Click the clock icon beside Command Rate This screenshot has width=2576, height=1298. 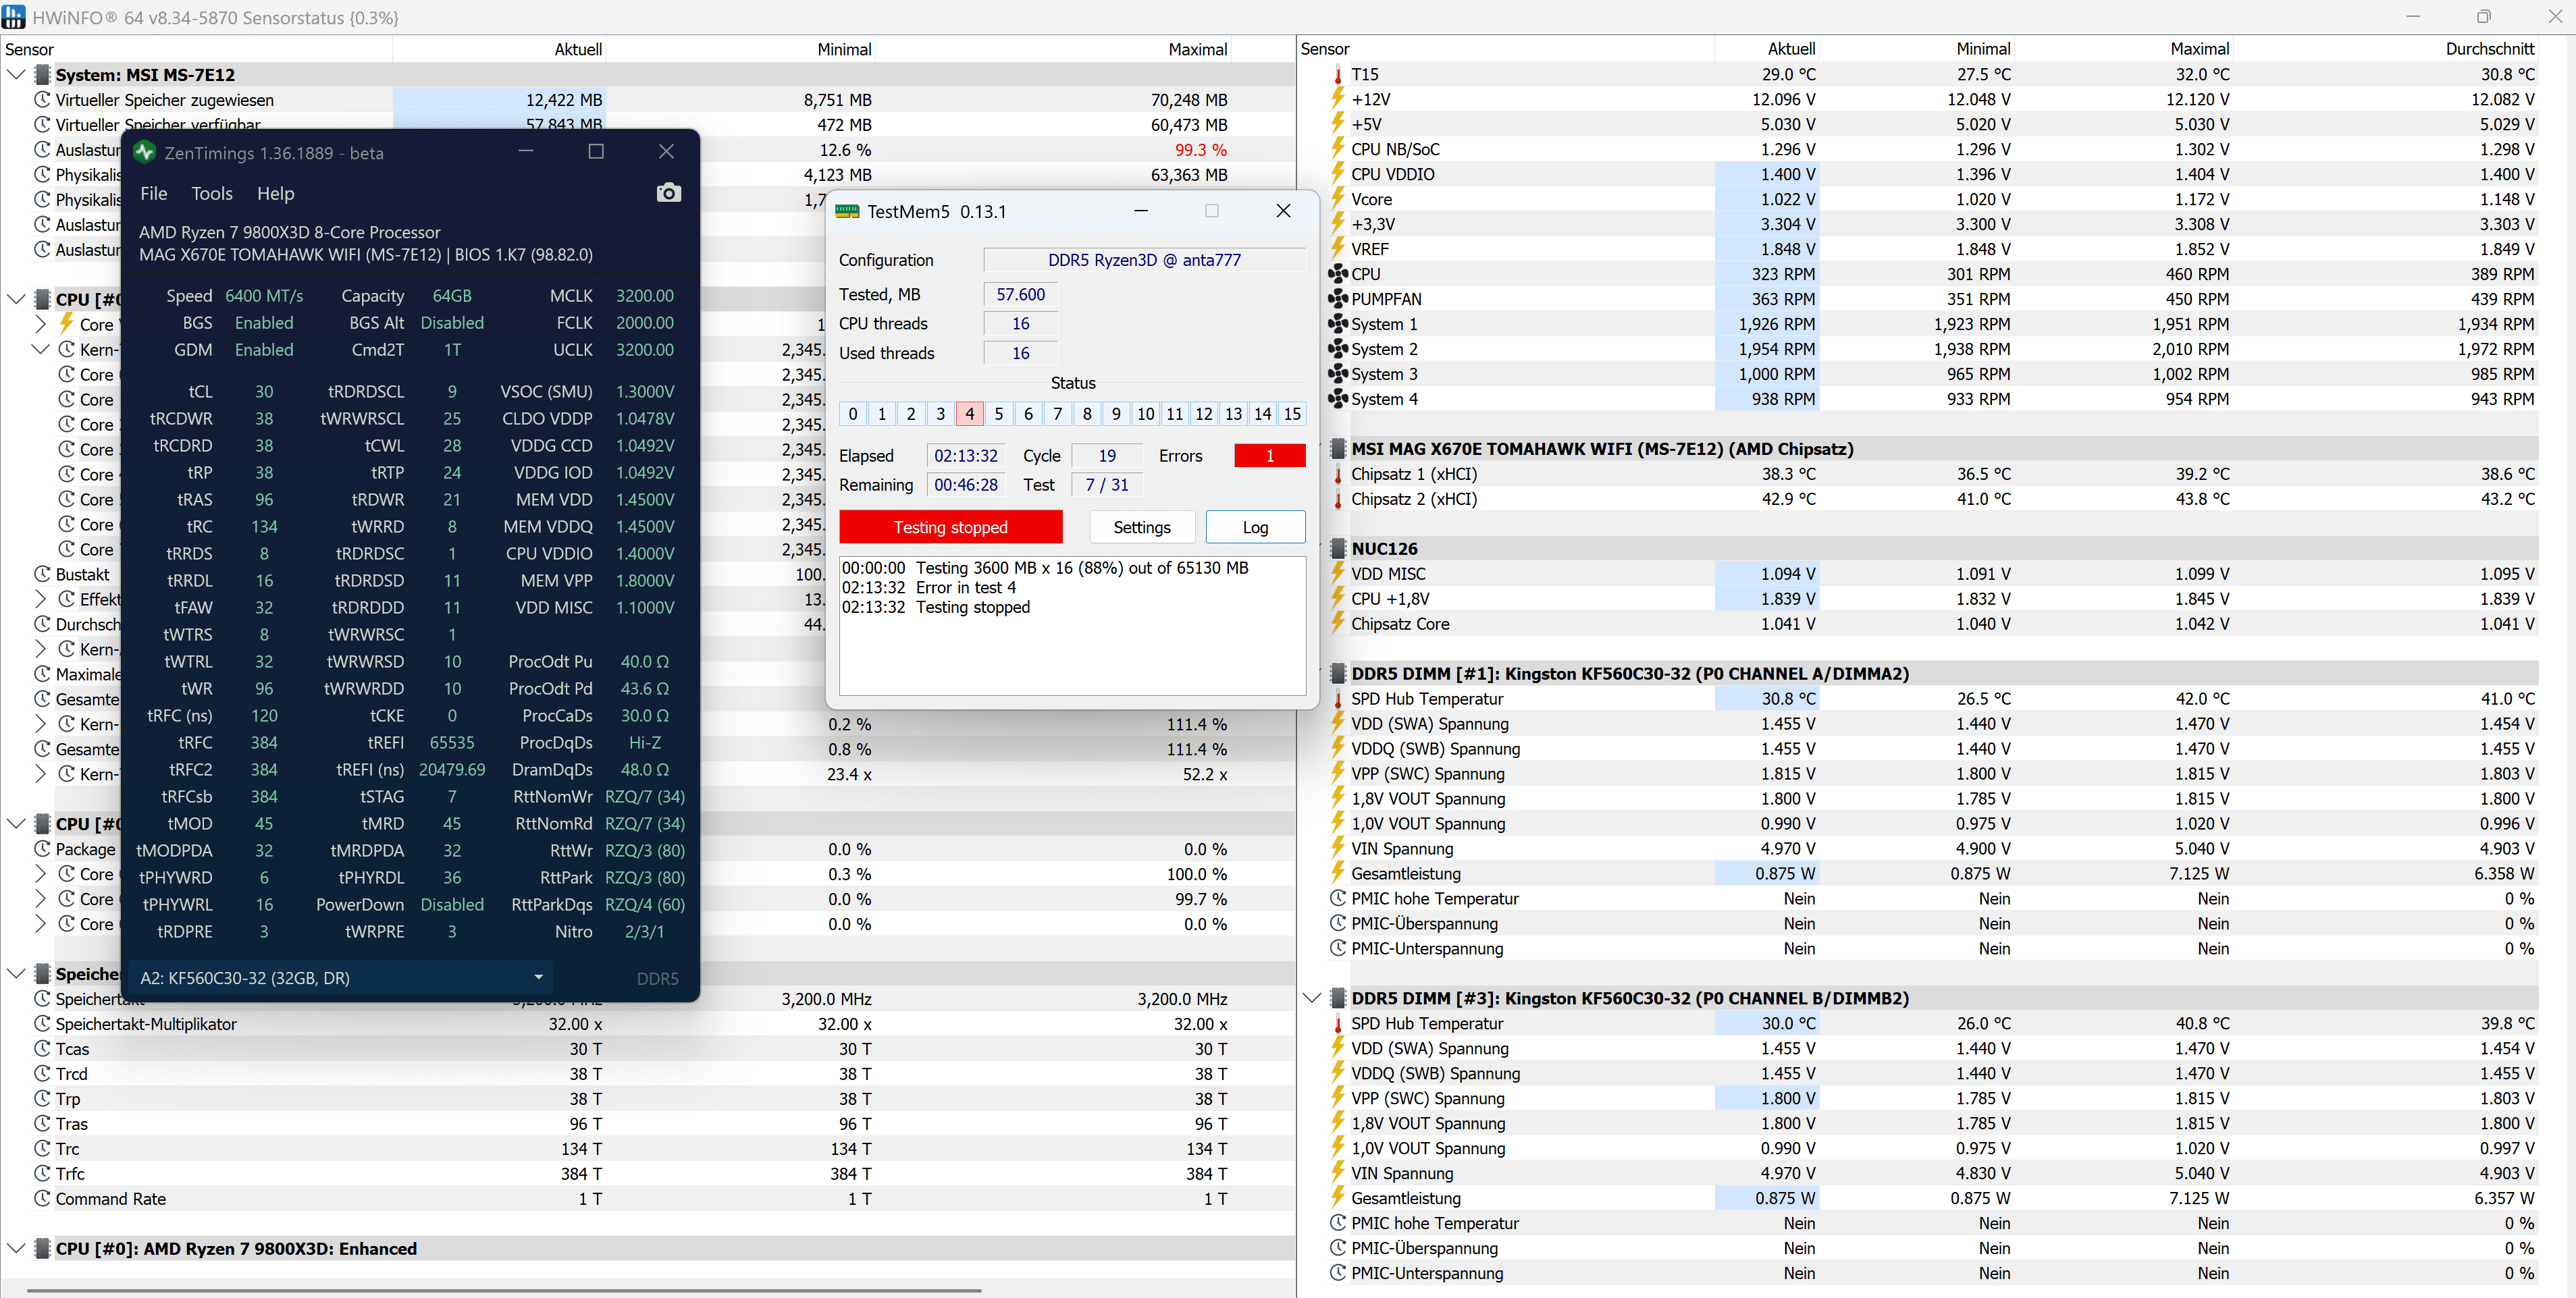42,1198
